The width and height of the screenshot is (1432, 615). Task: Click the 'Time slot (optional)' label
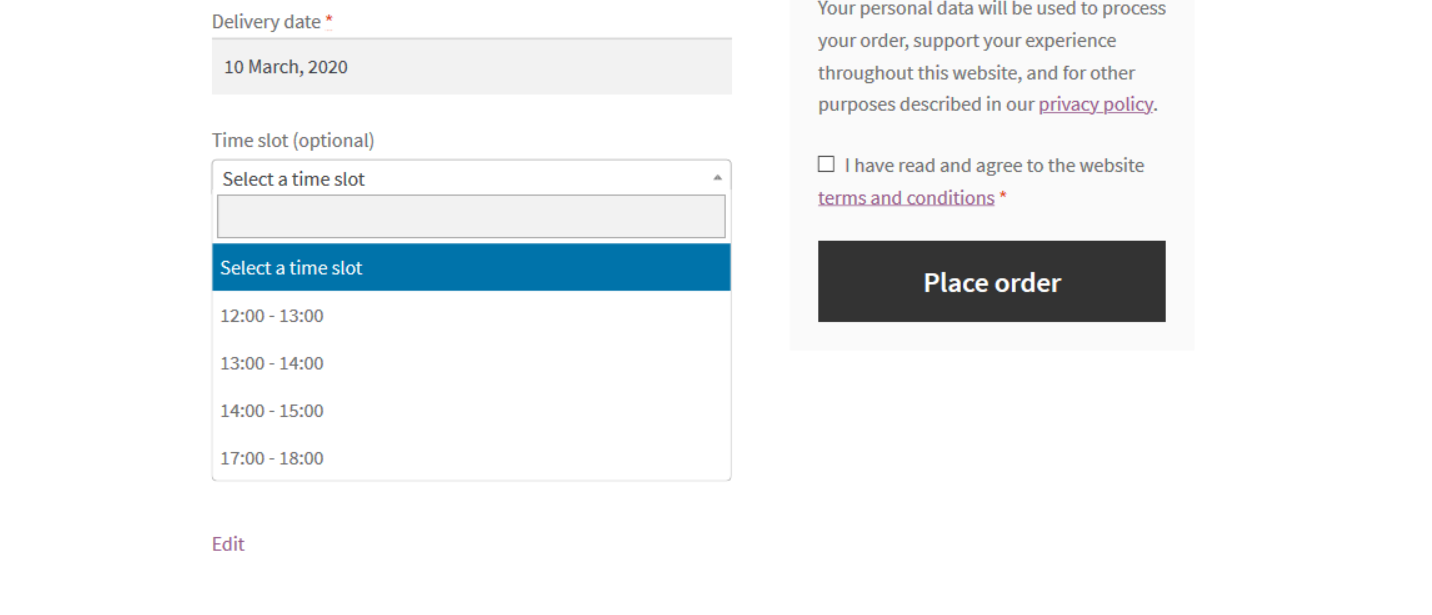pos(293,140)
